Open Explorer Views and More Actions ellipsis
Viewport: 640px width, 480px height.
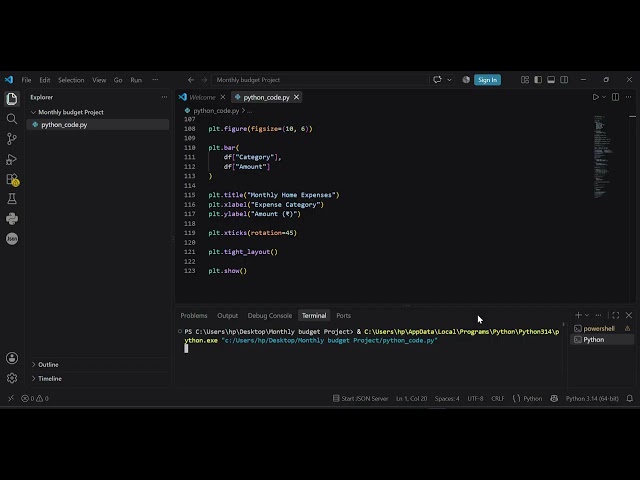tap(164, 97)
